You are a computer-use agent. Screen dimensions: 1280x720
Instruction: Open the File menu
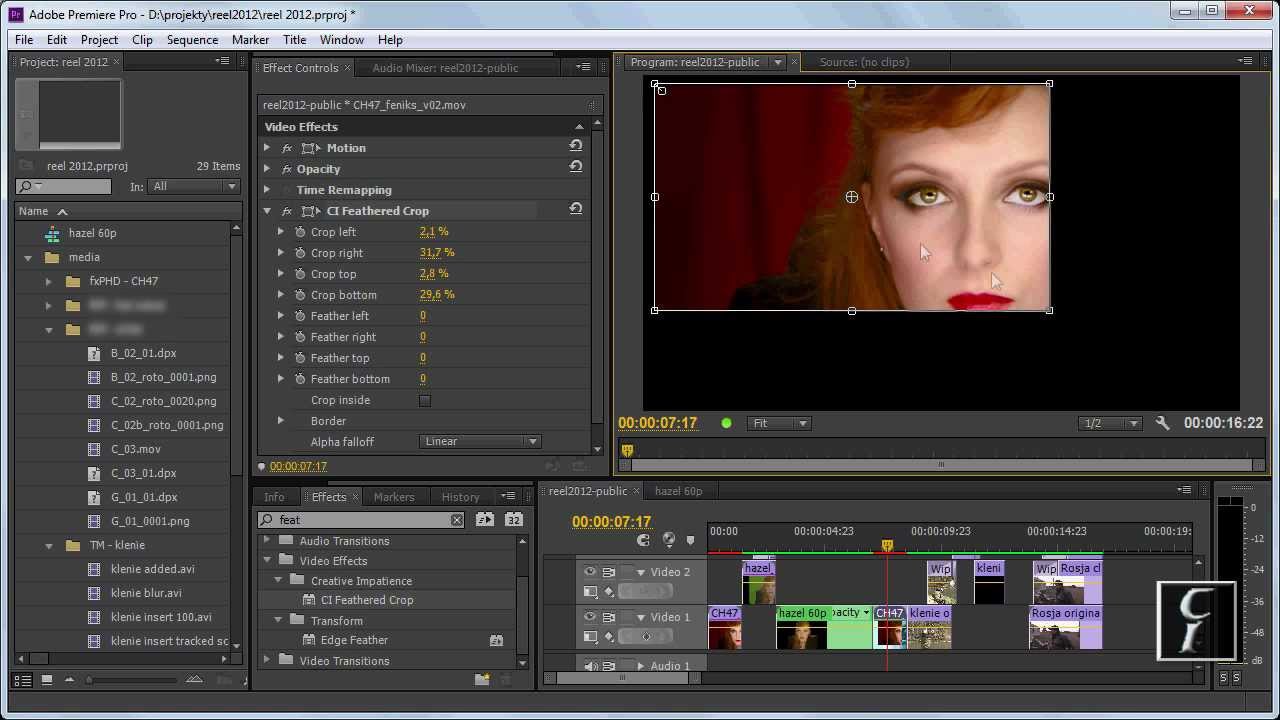[24, 40]
